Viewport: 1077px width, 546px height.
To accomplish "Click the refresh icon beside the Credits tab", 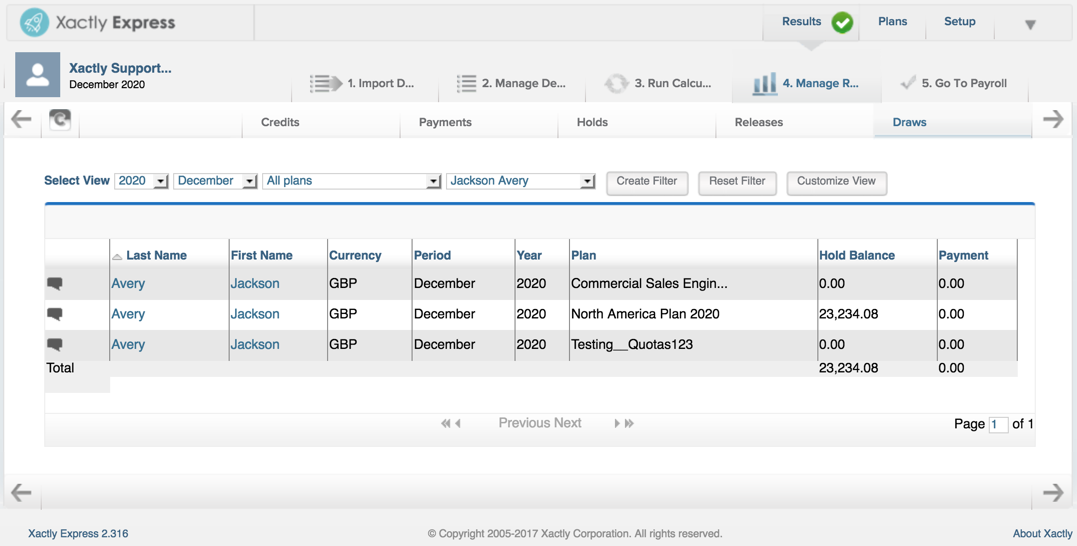I will click(60, 121).
